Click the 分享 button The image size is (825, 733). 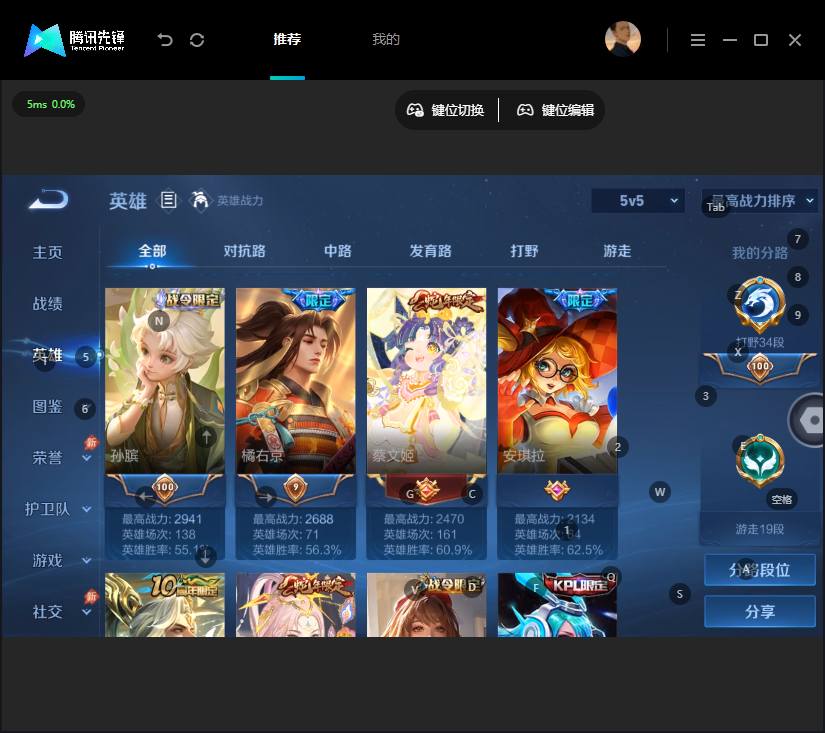[760, 611]
